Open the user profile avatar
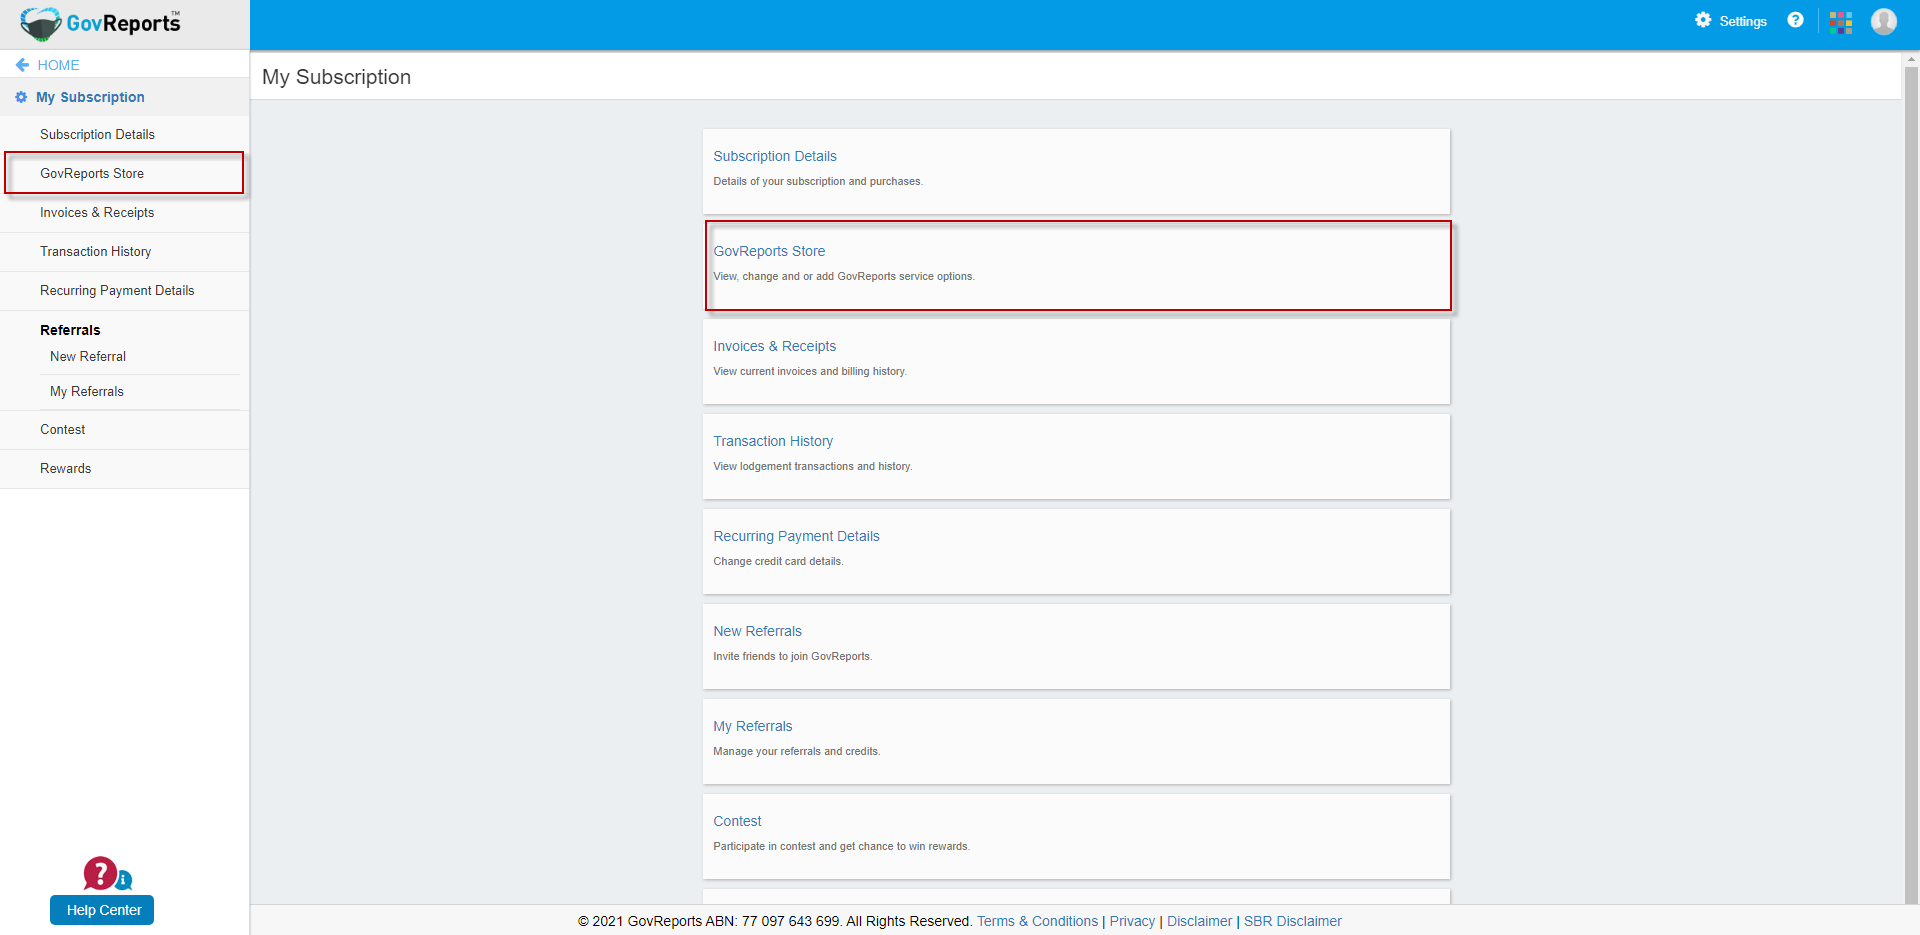This screenshot has width=1920, height=935. (x=1884, y=21)
